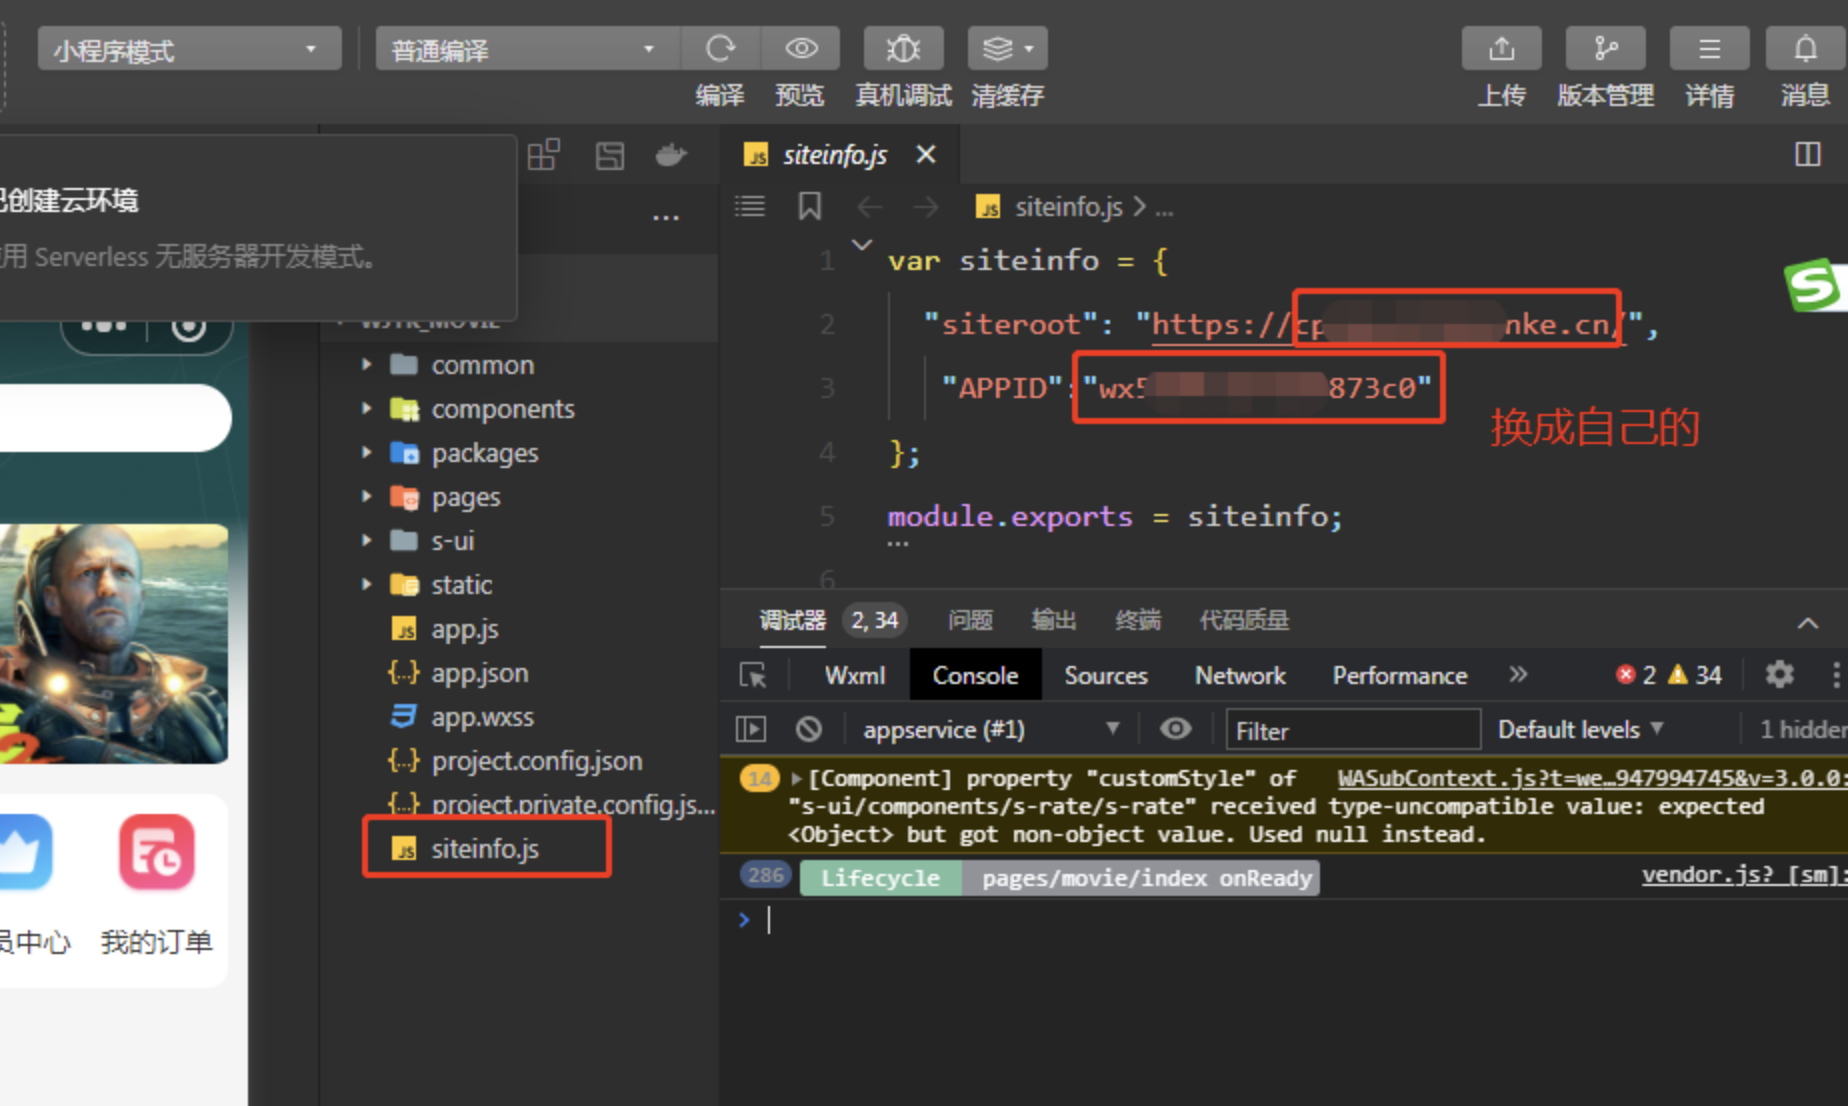
Task: Open the notifications bell icon
Action: 1805,49
